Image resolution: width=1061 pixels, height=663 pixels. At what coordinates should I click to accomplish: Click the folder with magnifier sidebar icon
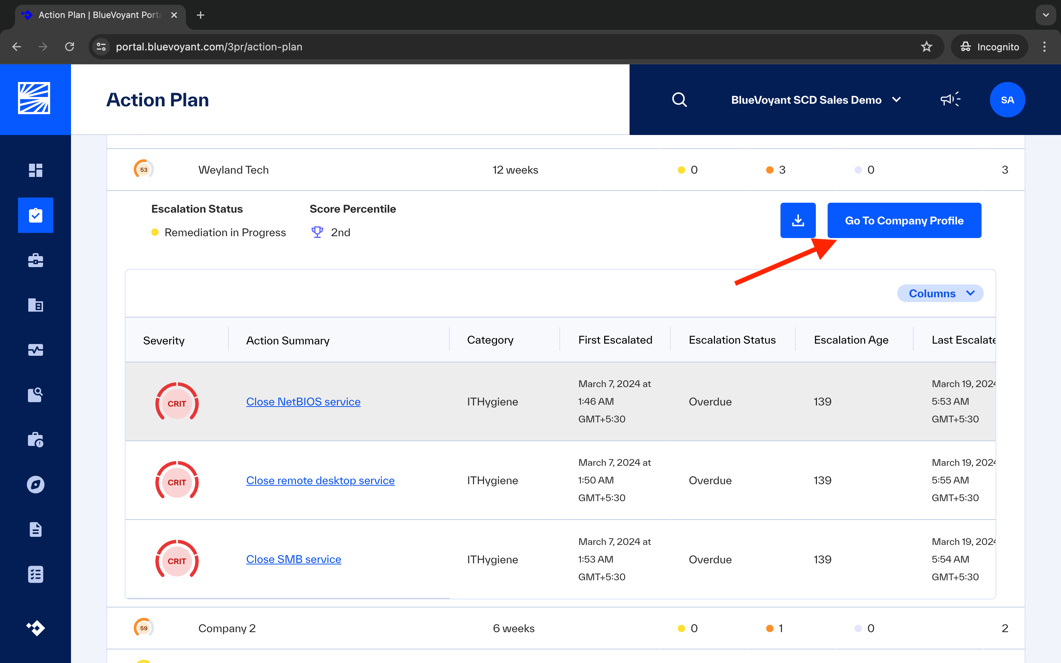tap(35, 395)
